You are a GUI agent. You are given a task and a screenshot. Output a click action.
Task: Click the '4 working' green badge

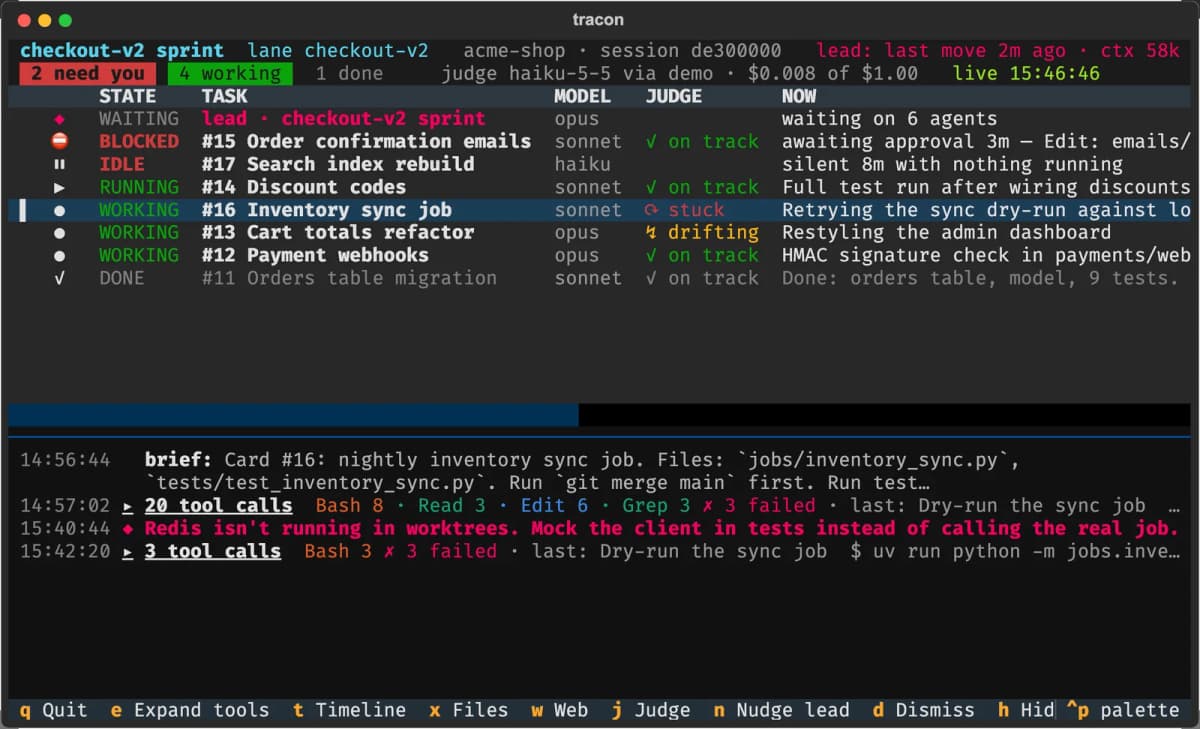pyautogui.click(x=230, y=73)
